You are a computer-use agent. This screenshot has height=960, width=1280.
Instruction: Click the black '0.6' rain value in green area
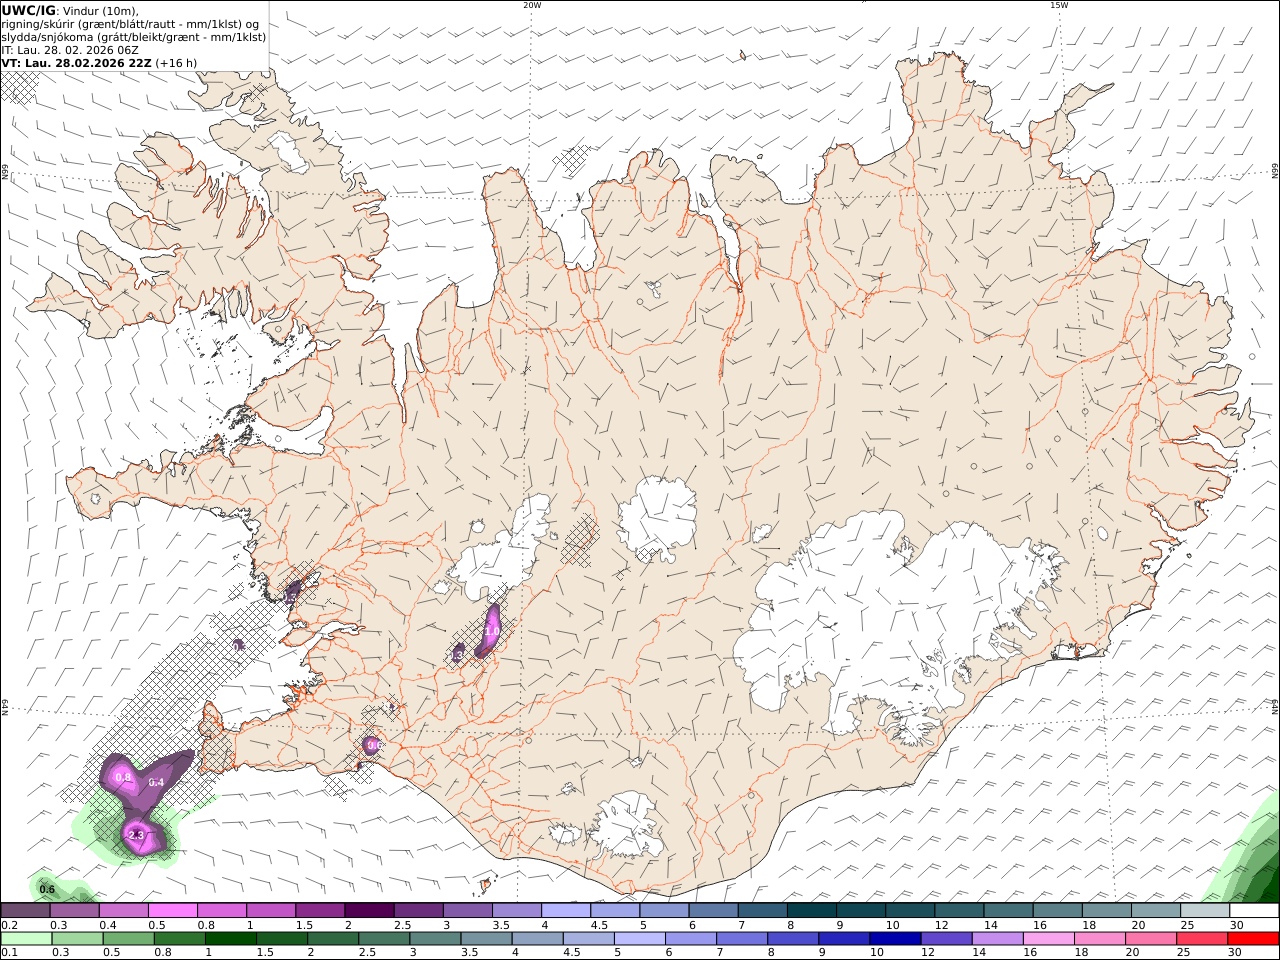(47, 889)
